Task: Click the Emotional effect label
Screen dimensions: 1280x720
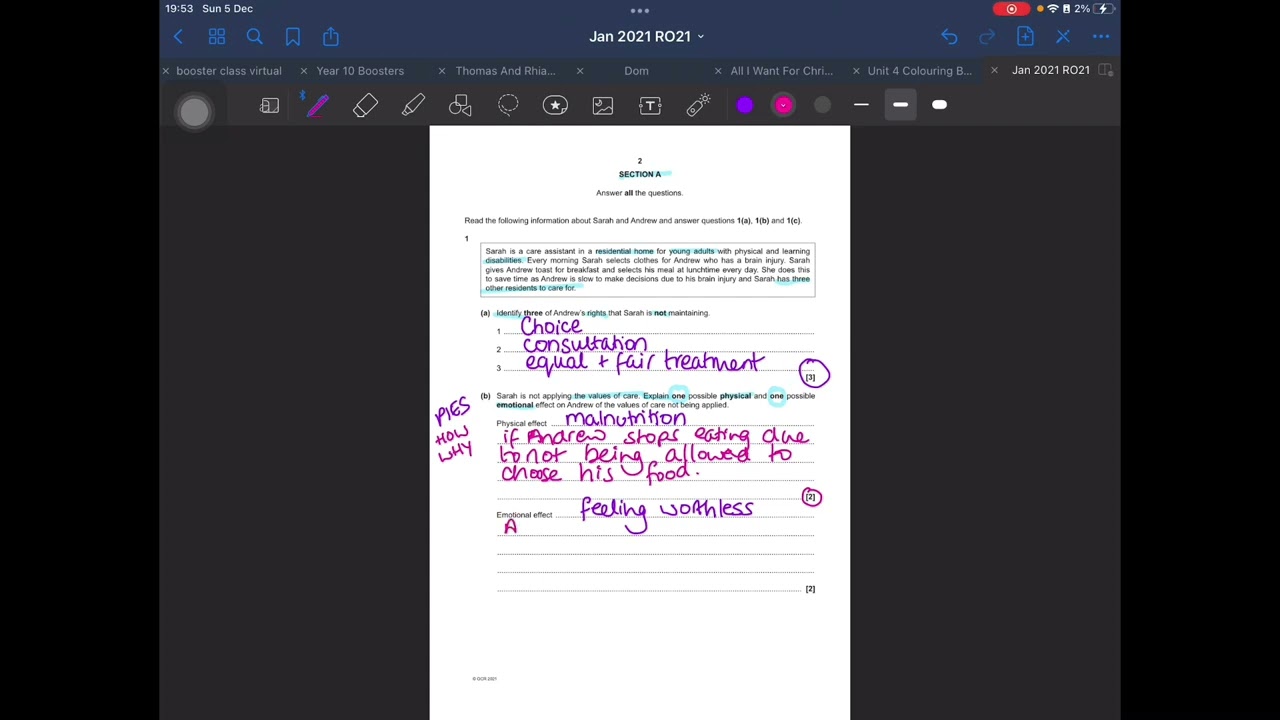Action: pos(524,515)
